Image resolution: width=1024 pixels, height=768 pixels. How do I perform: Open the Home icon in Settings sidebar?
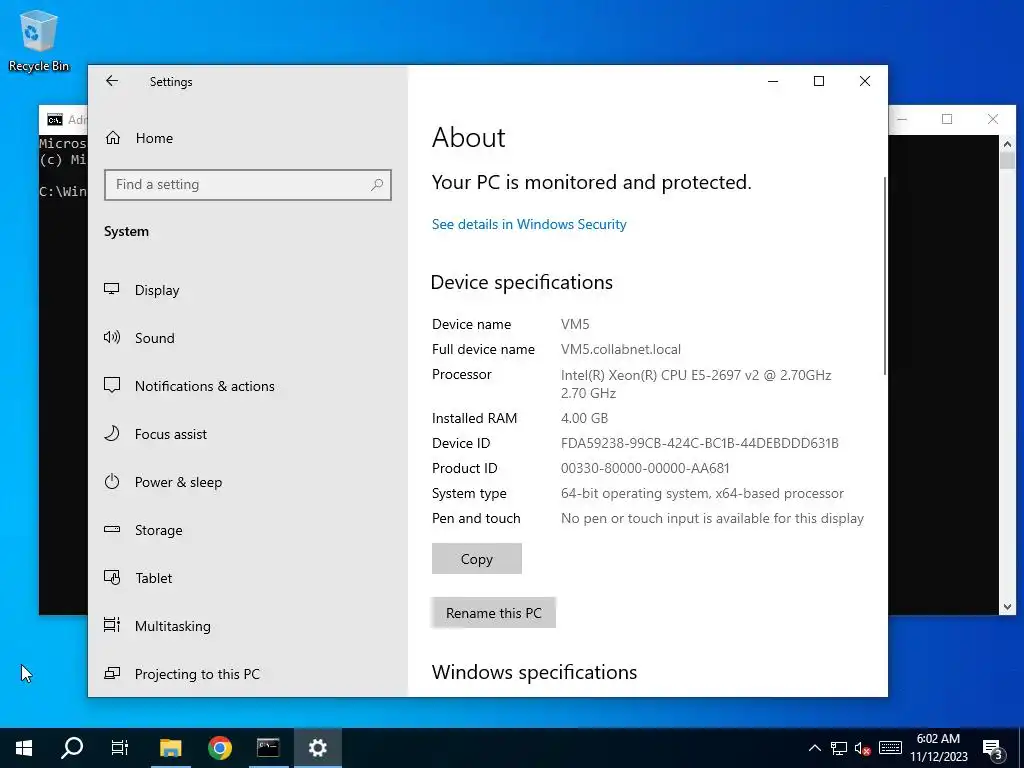[x=113, y=138]
